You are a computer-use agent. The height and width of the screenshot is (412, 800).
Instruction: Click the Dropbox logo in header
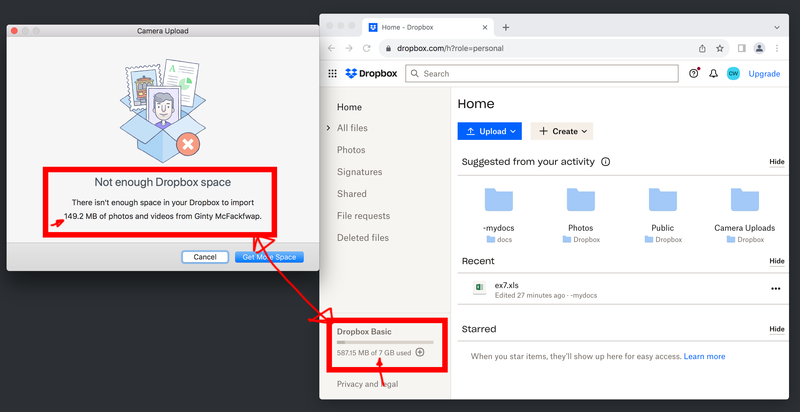(371, 73)
